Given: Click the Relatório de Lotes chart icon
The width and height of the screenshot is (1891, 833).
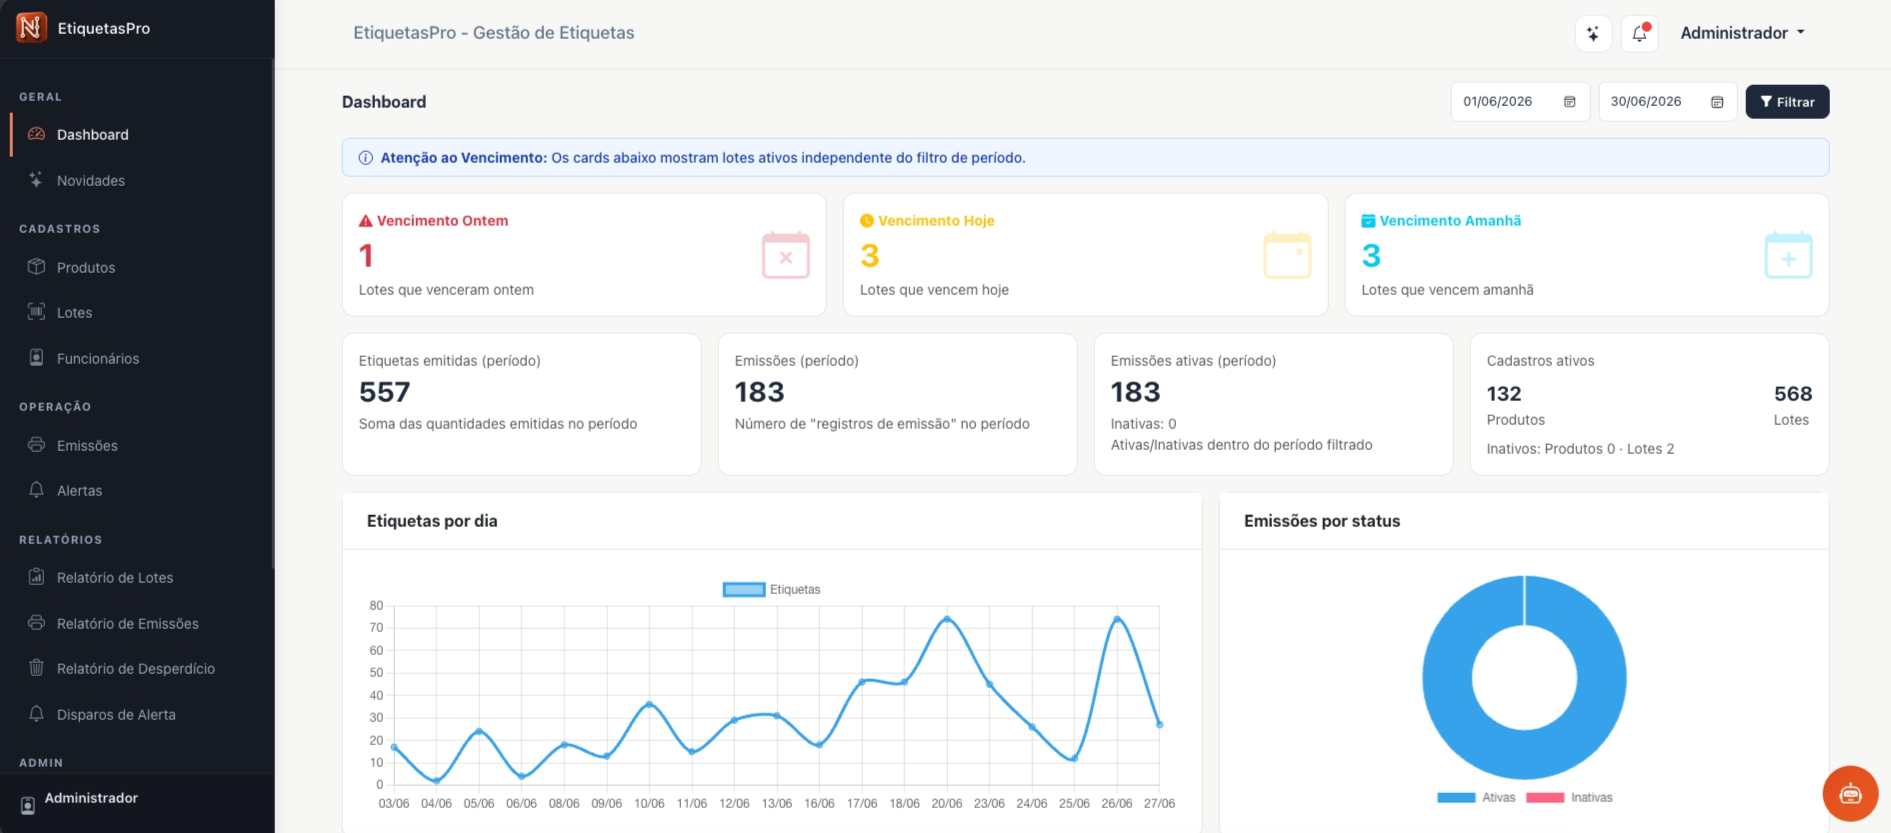Looking at the screenshot, I should click(x=37, y=577).
